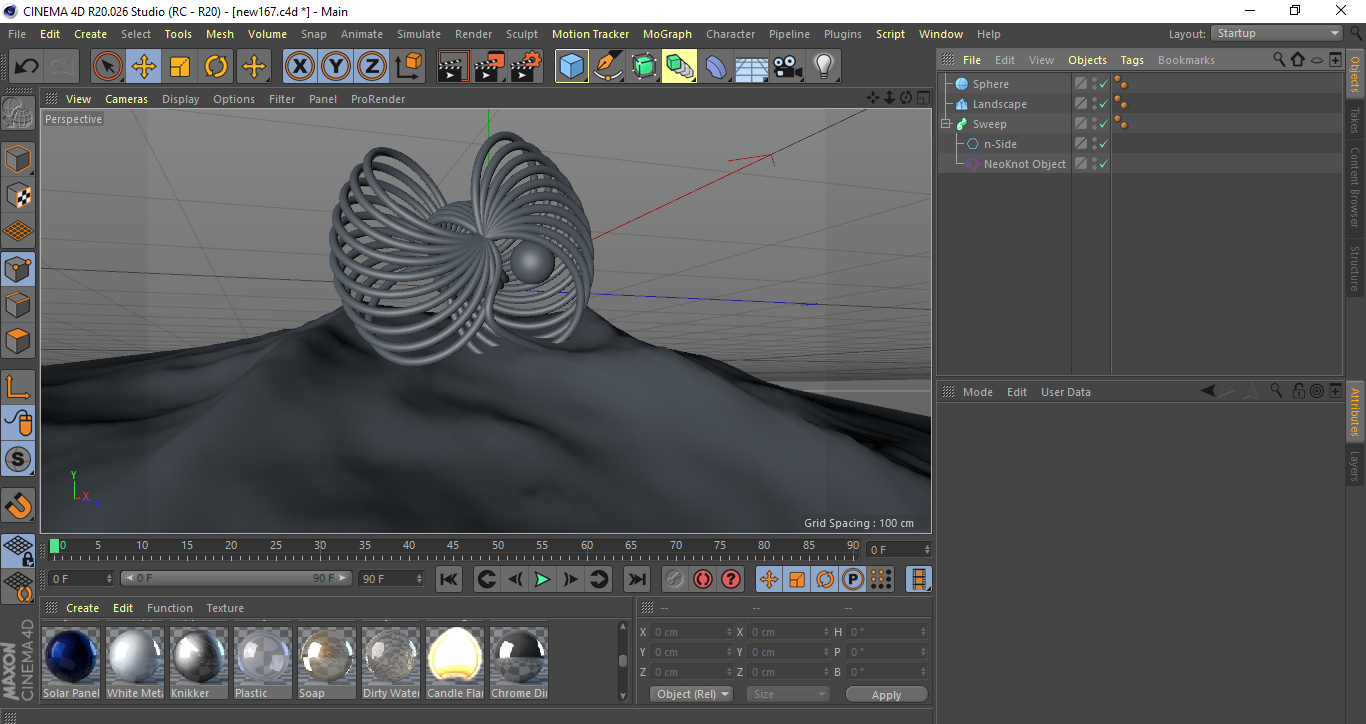
Task: Toggle Y axis lock
Action: click(336, 67)
